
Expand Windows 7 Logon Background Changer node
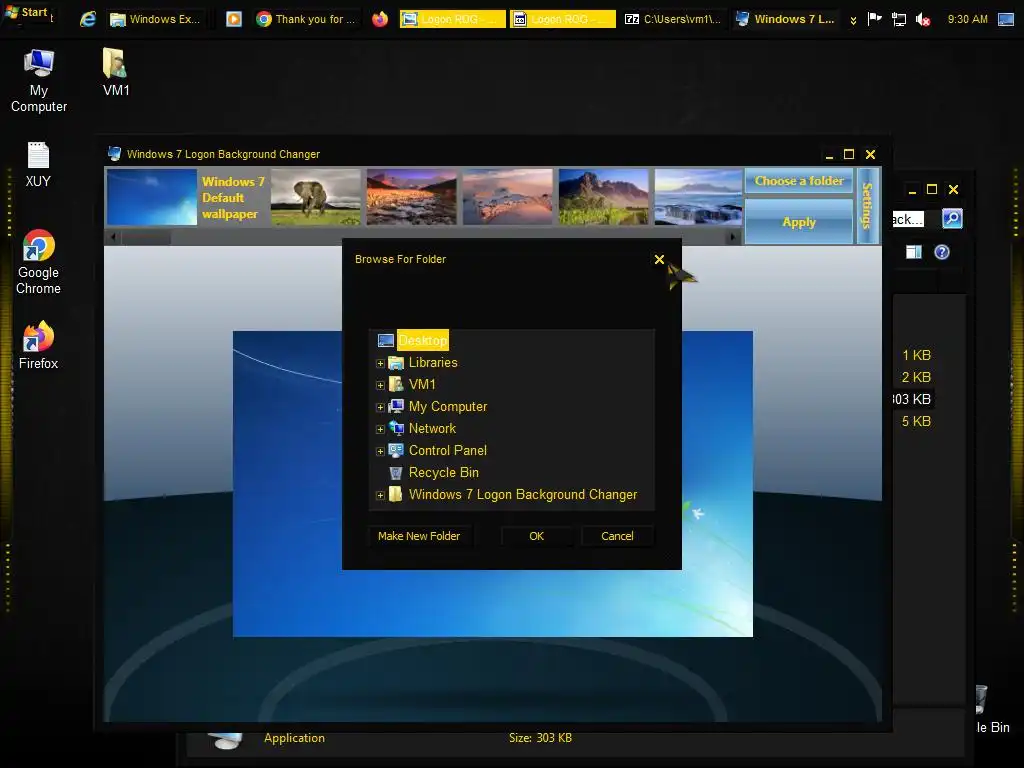[x=380, y=496]
